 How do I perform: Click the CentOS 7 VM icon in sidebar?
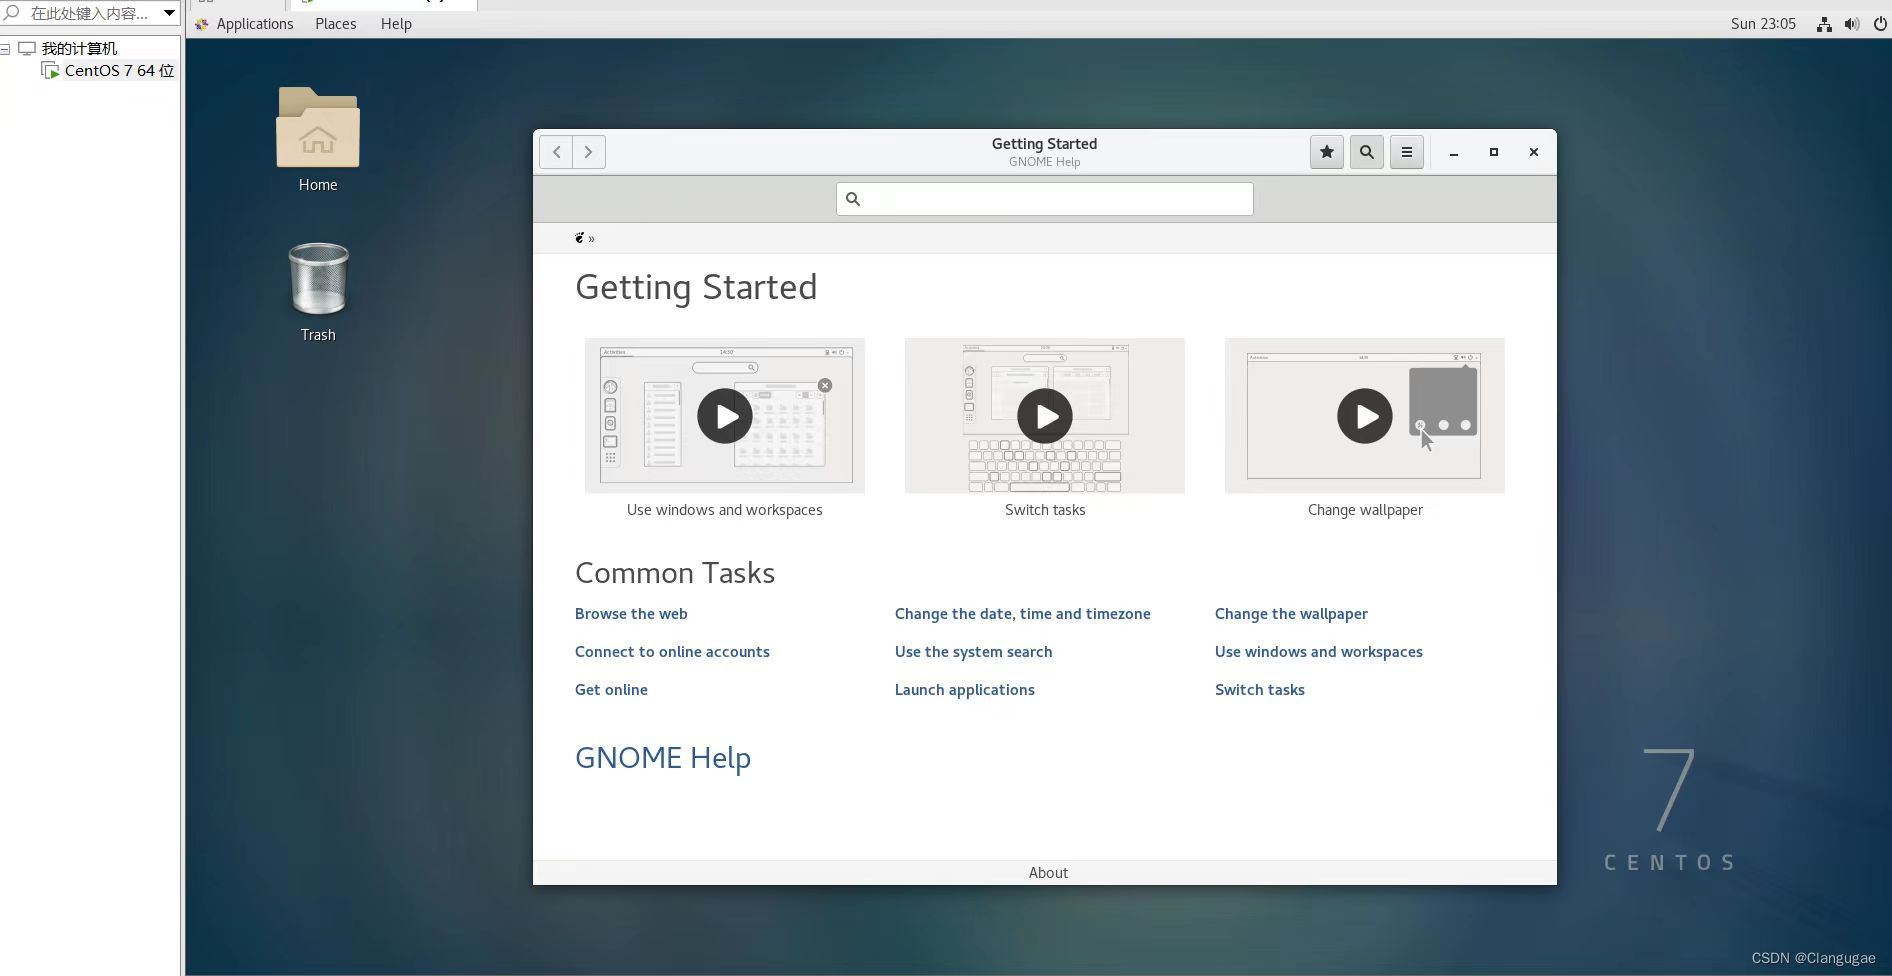pyautogui.click(x=50, y=70)
